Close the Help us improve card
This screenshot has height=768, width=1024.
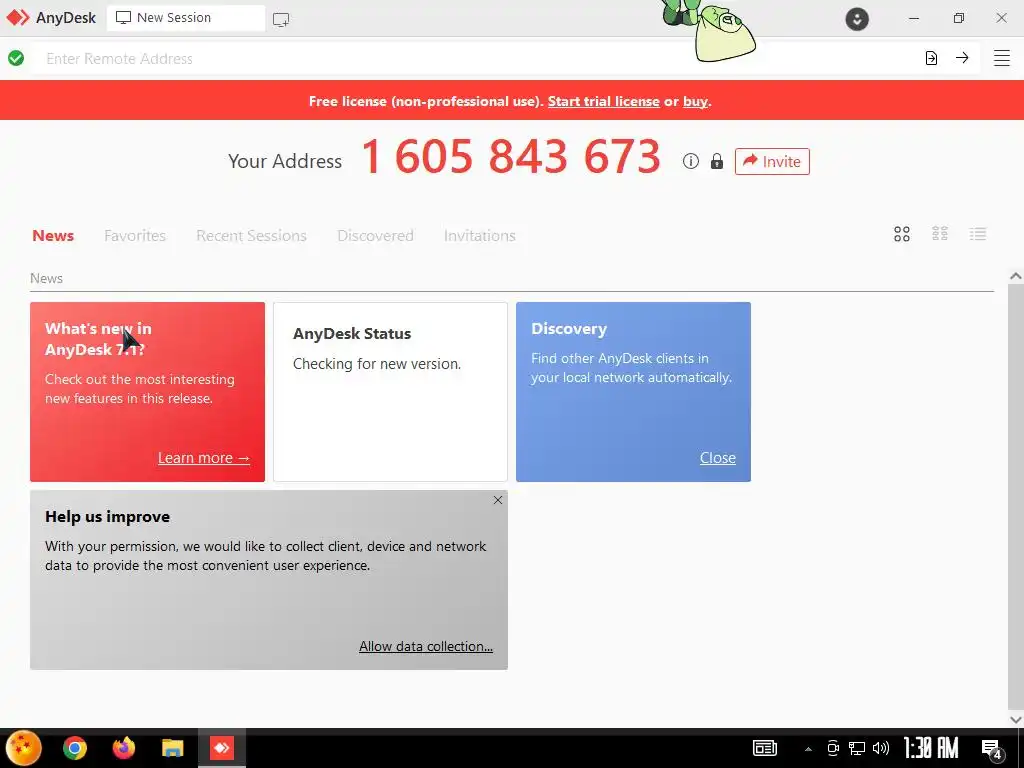498,500
